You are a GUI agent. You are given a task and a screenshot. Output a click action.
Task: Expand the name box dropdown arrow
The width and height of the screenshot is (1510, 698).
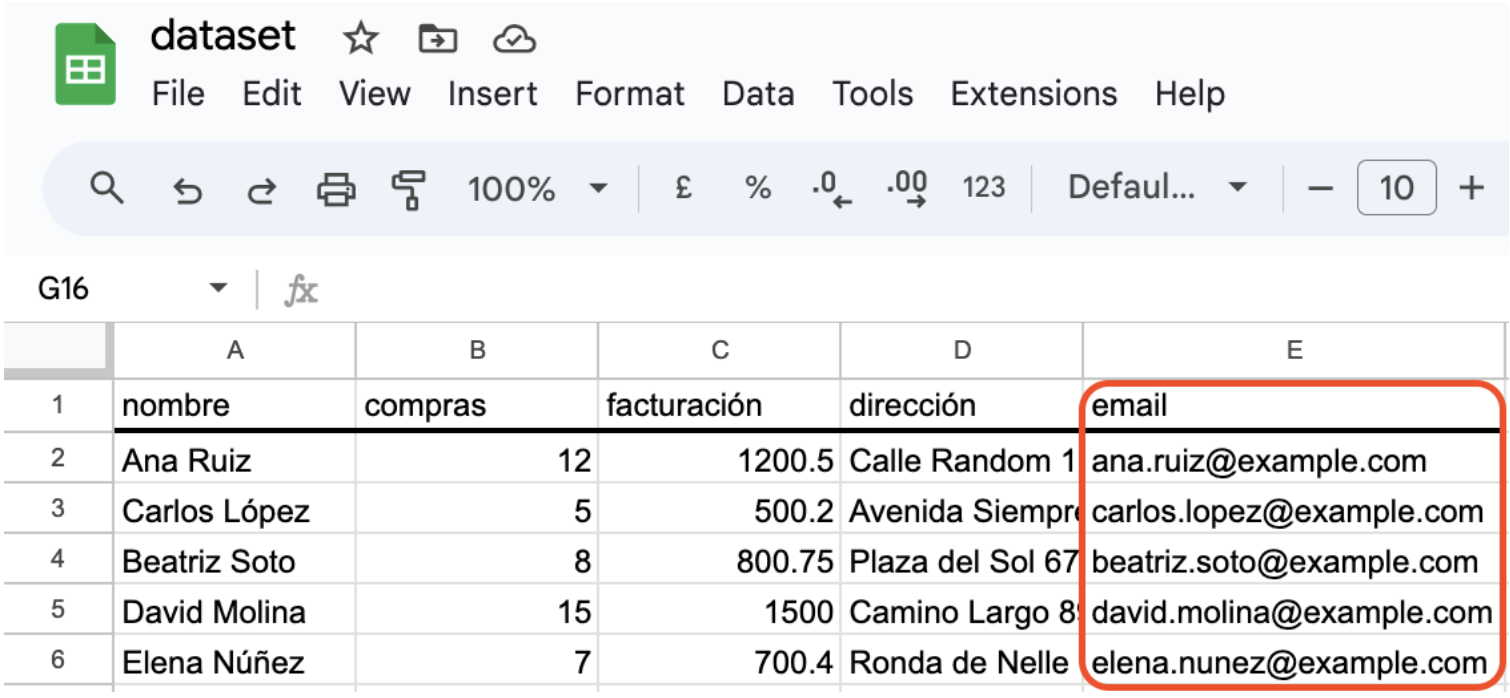click(x=218, y=290)
